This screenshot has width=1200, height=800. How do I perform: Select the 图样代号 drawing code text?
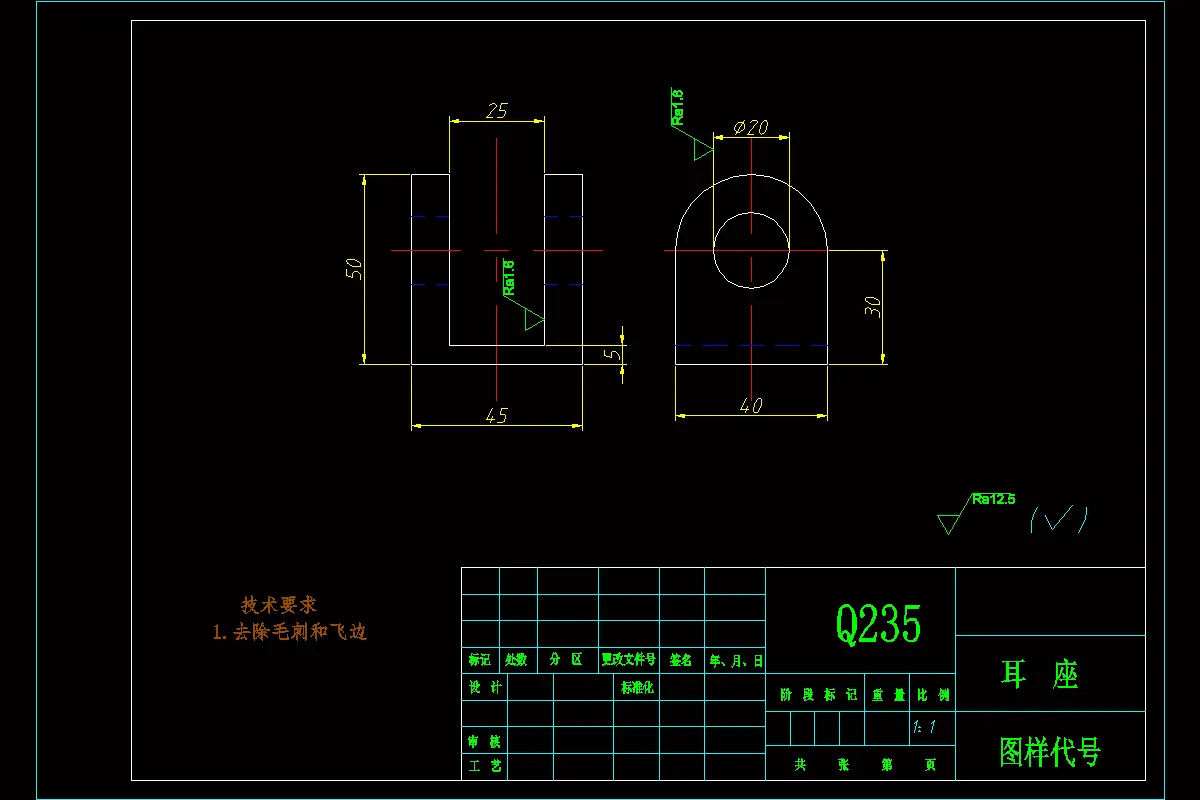[x=1050, y=752]
